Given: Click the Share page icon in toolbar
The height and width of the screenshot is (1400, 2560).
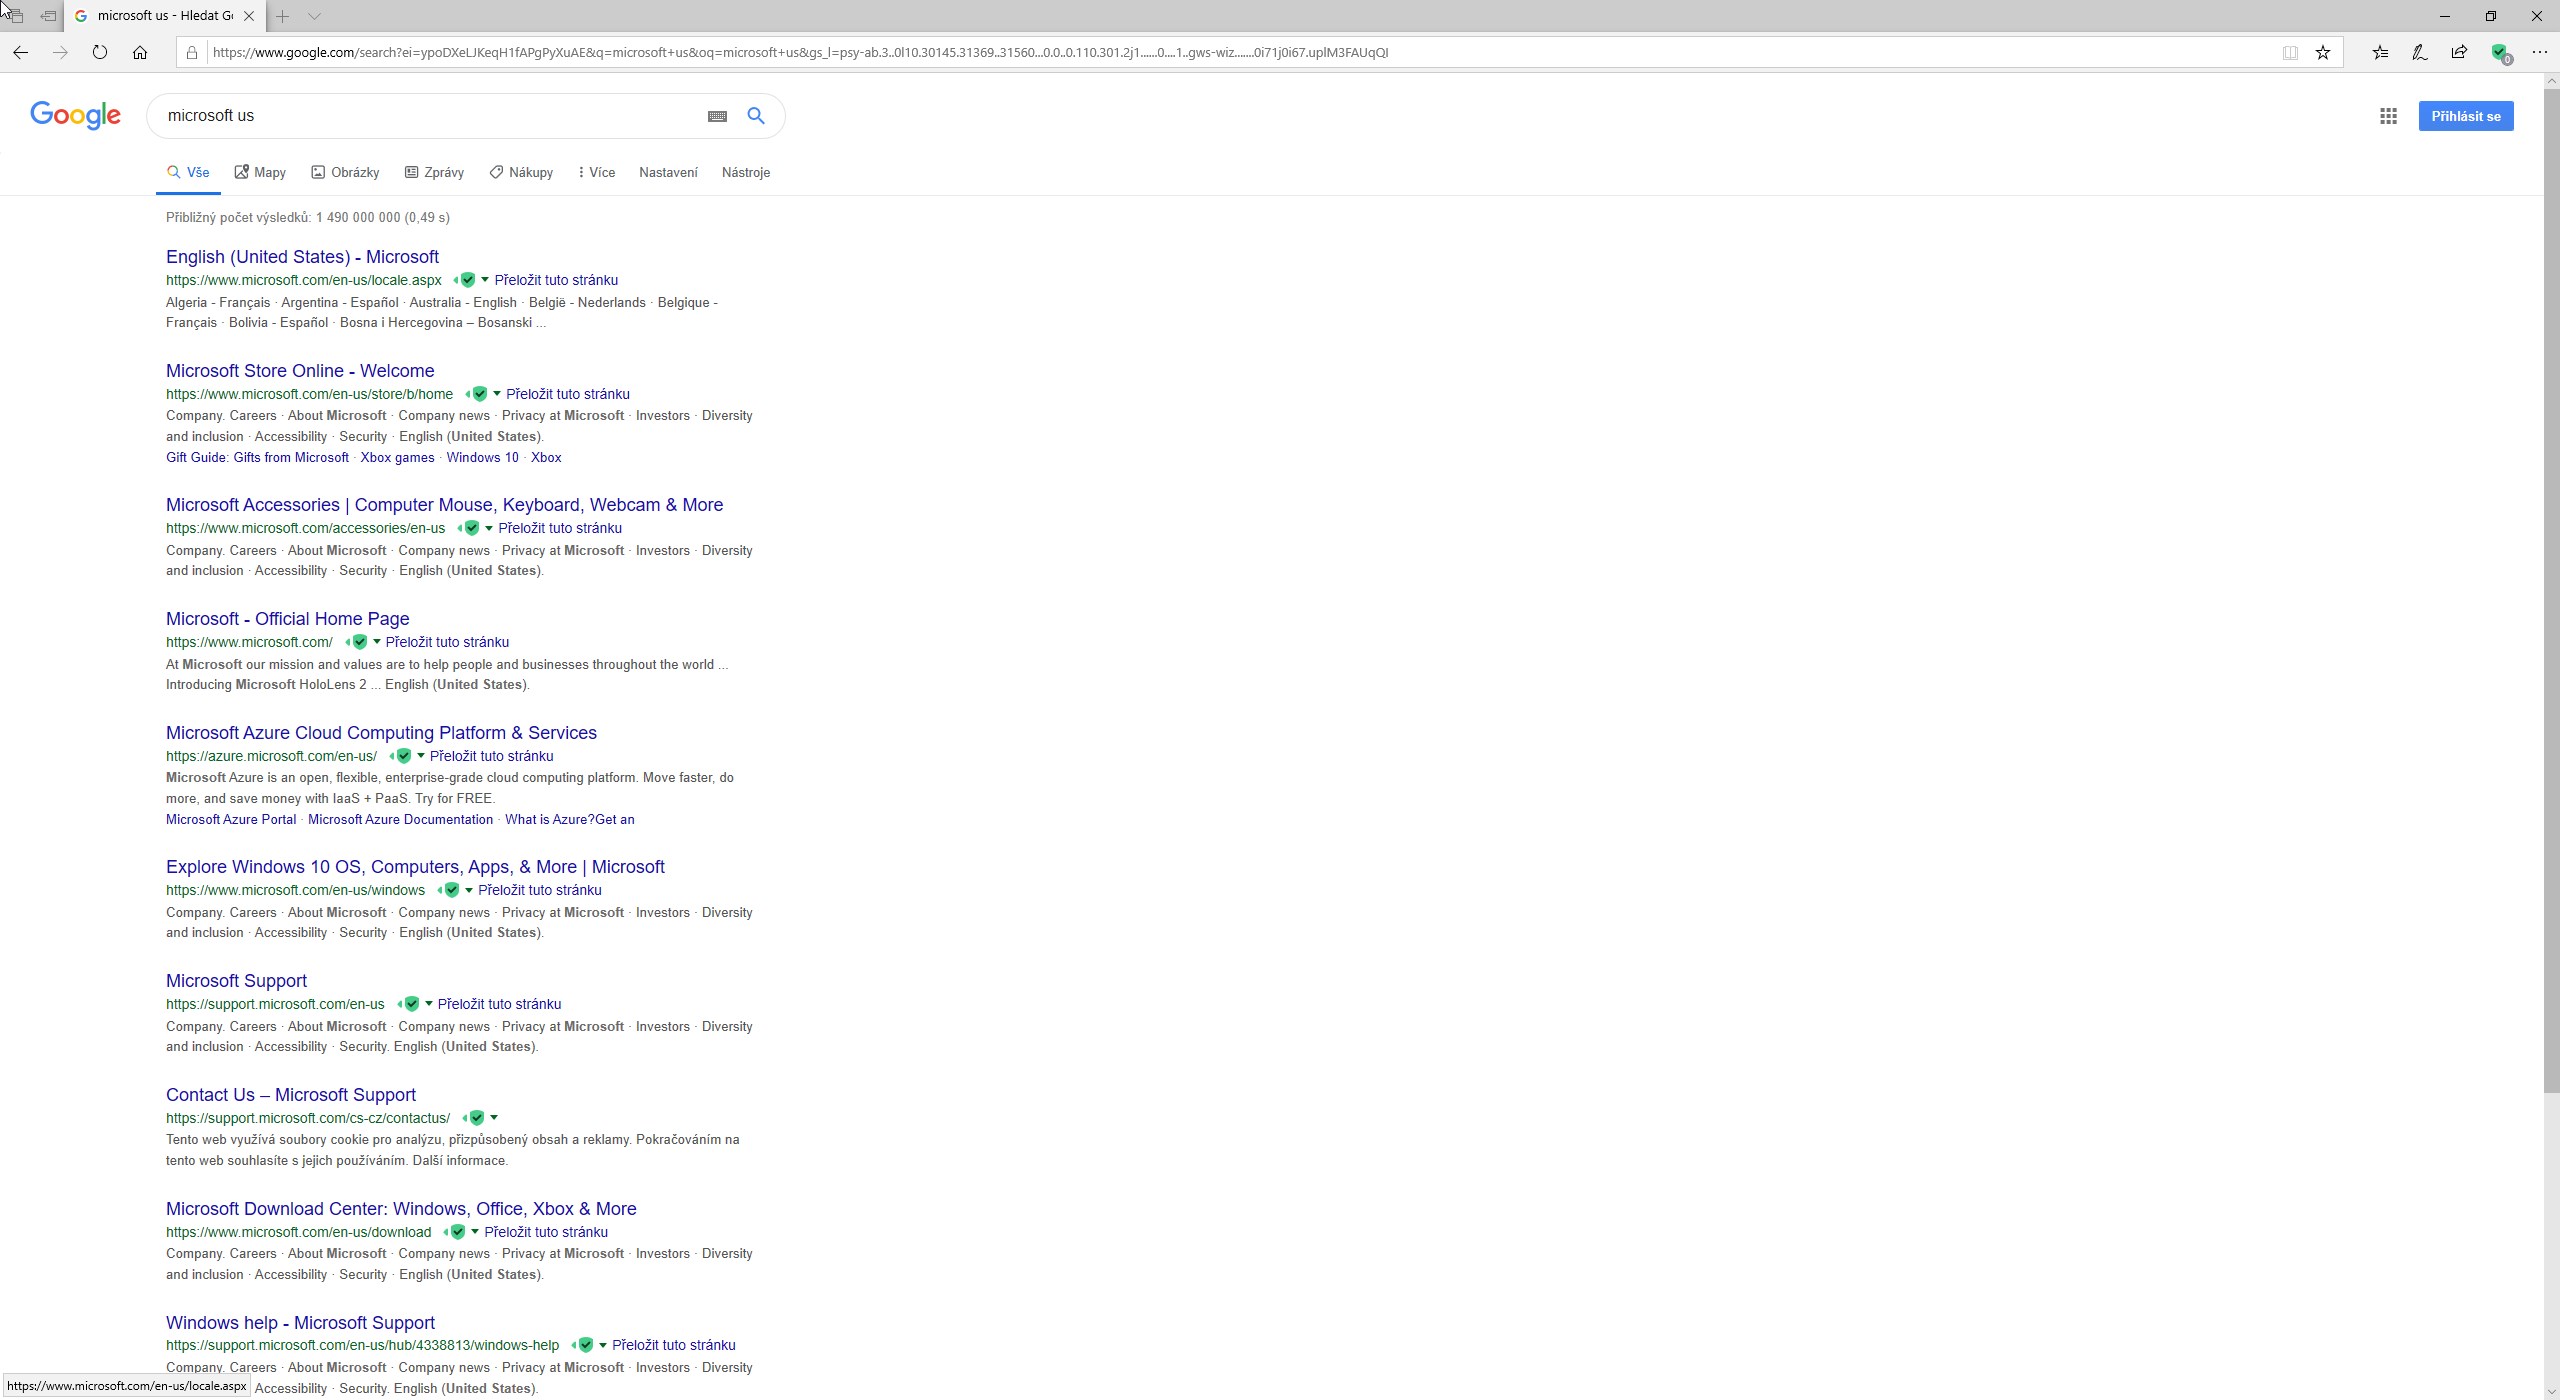Looking at the screenshot, I should pos(2459,52).
